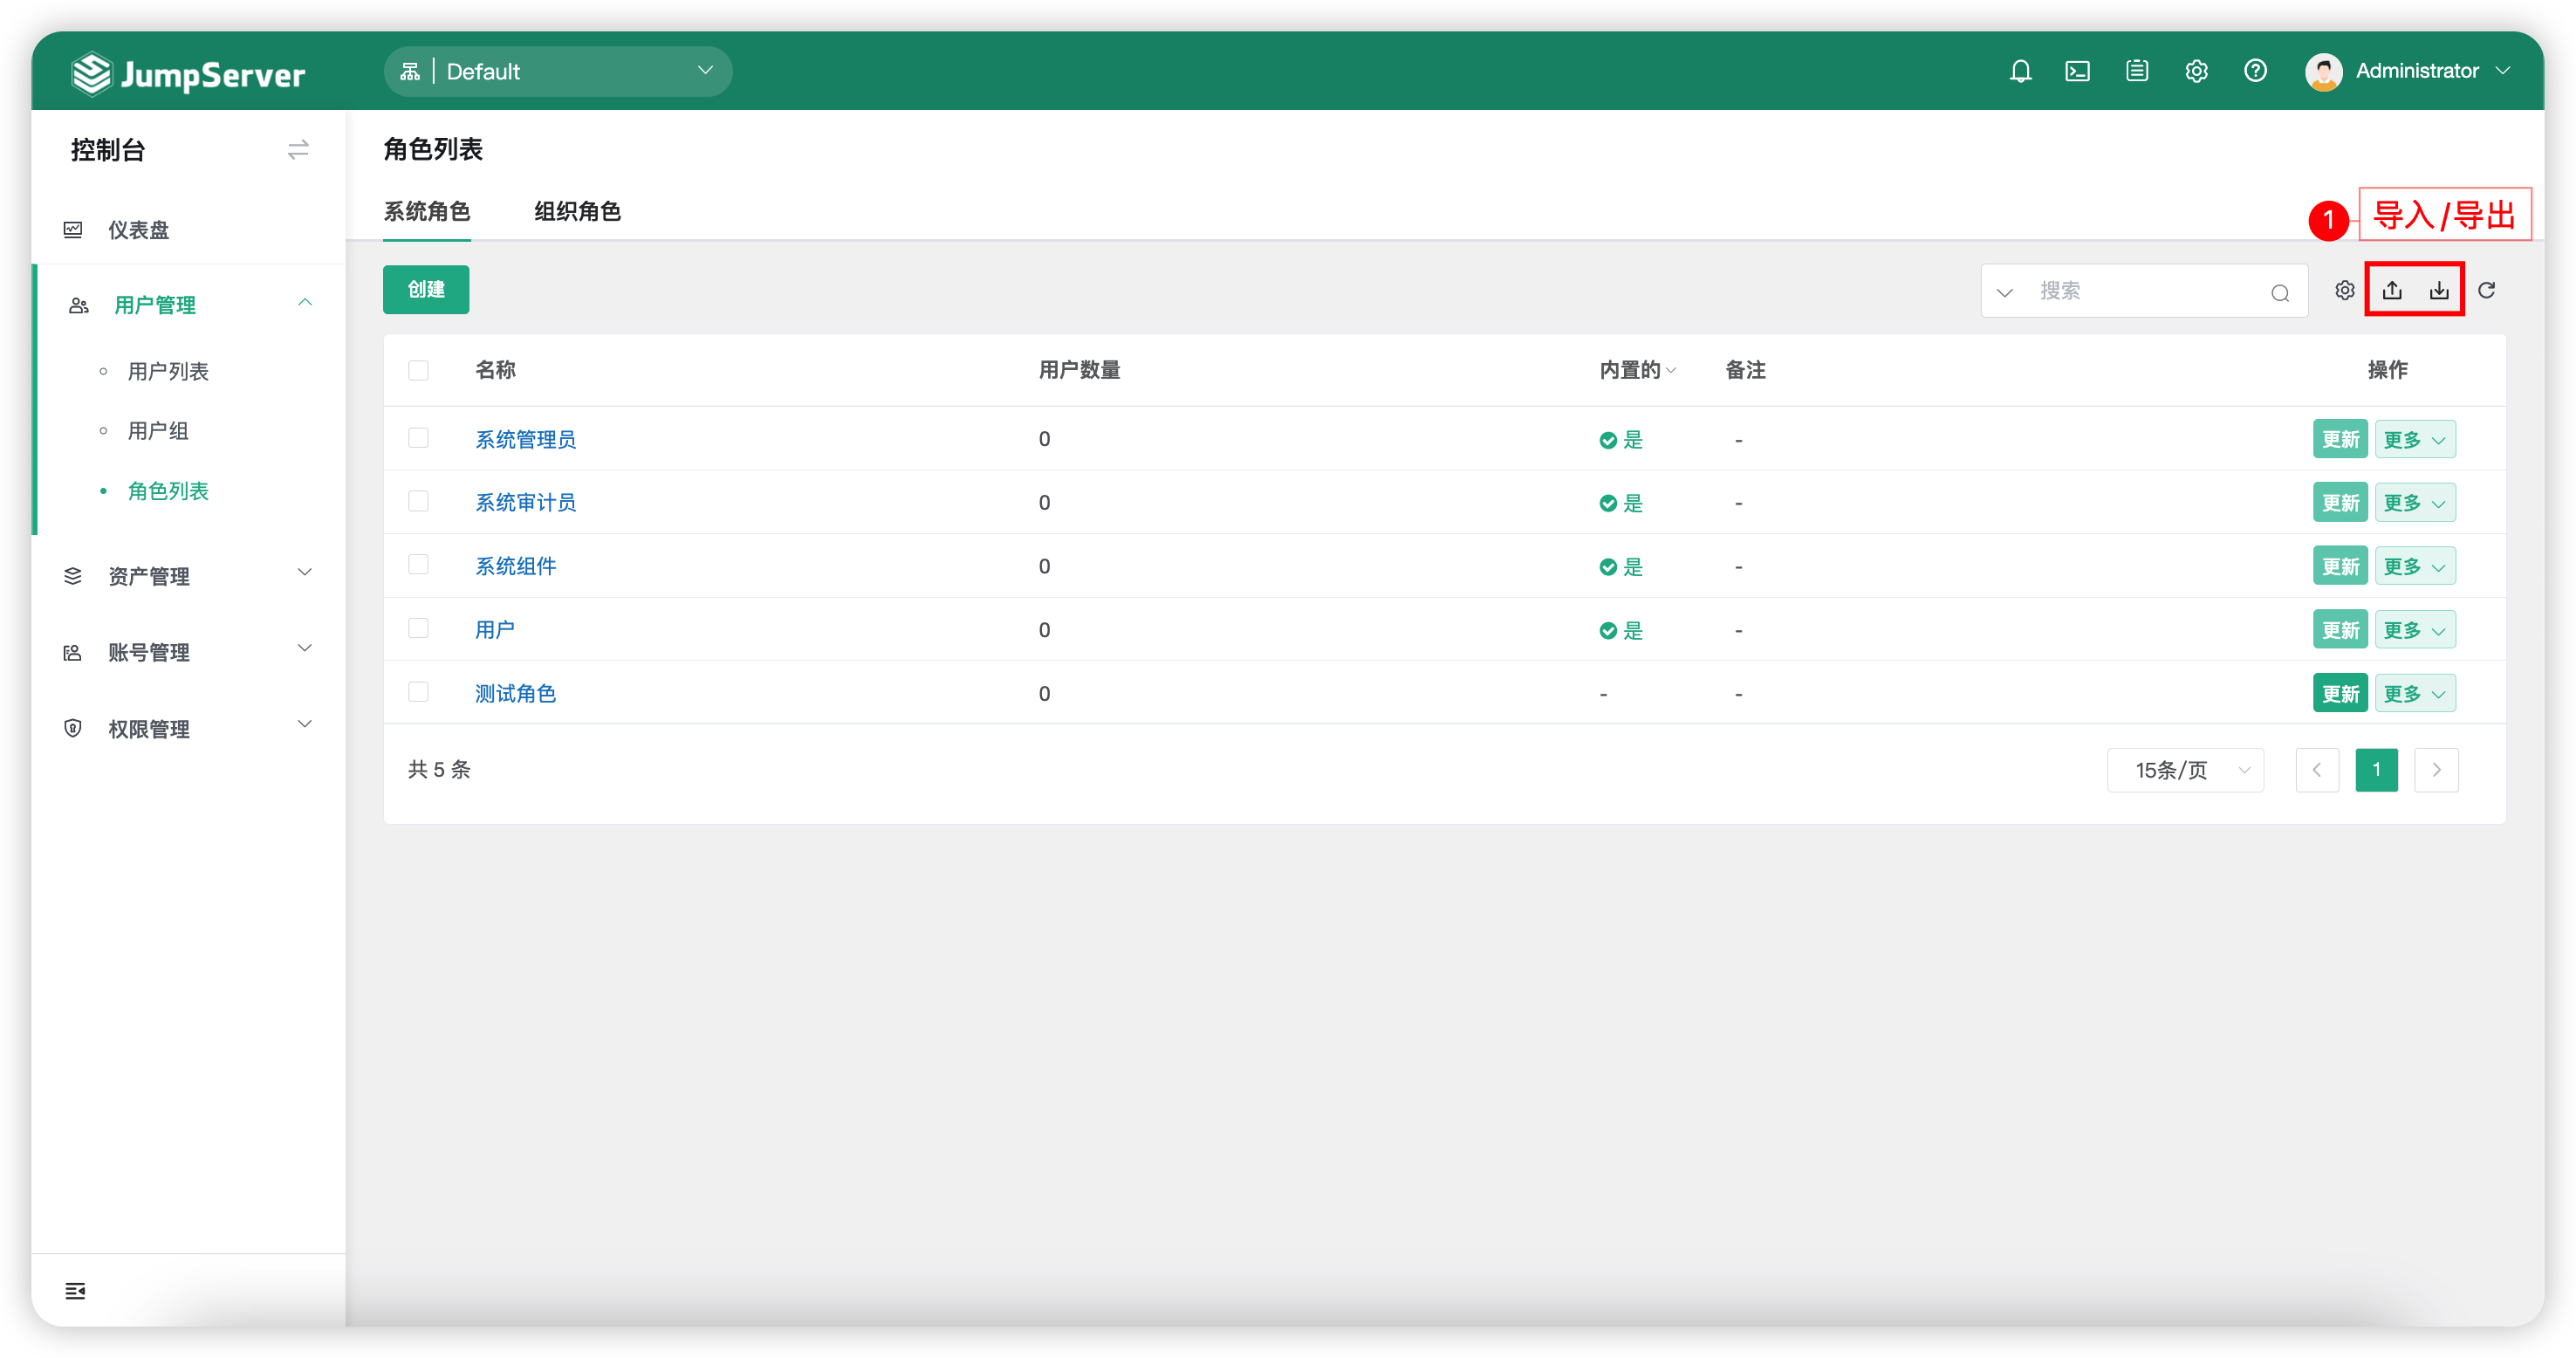Switch to the 组织角色 tab
This screenshot has height=1358, width=2576.
pos(577,212)
